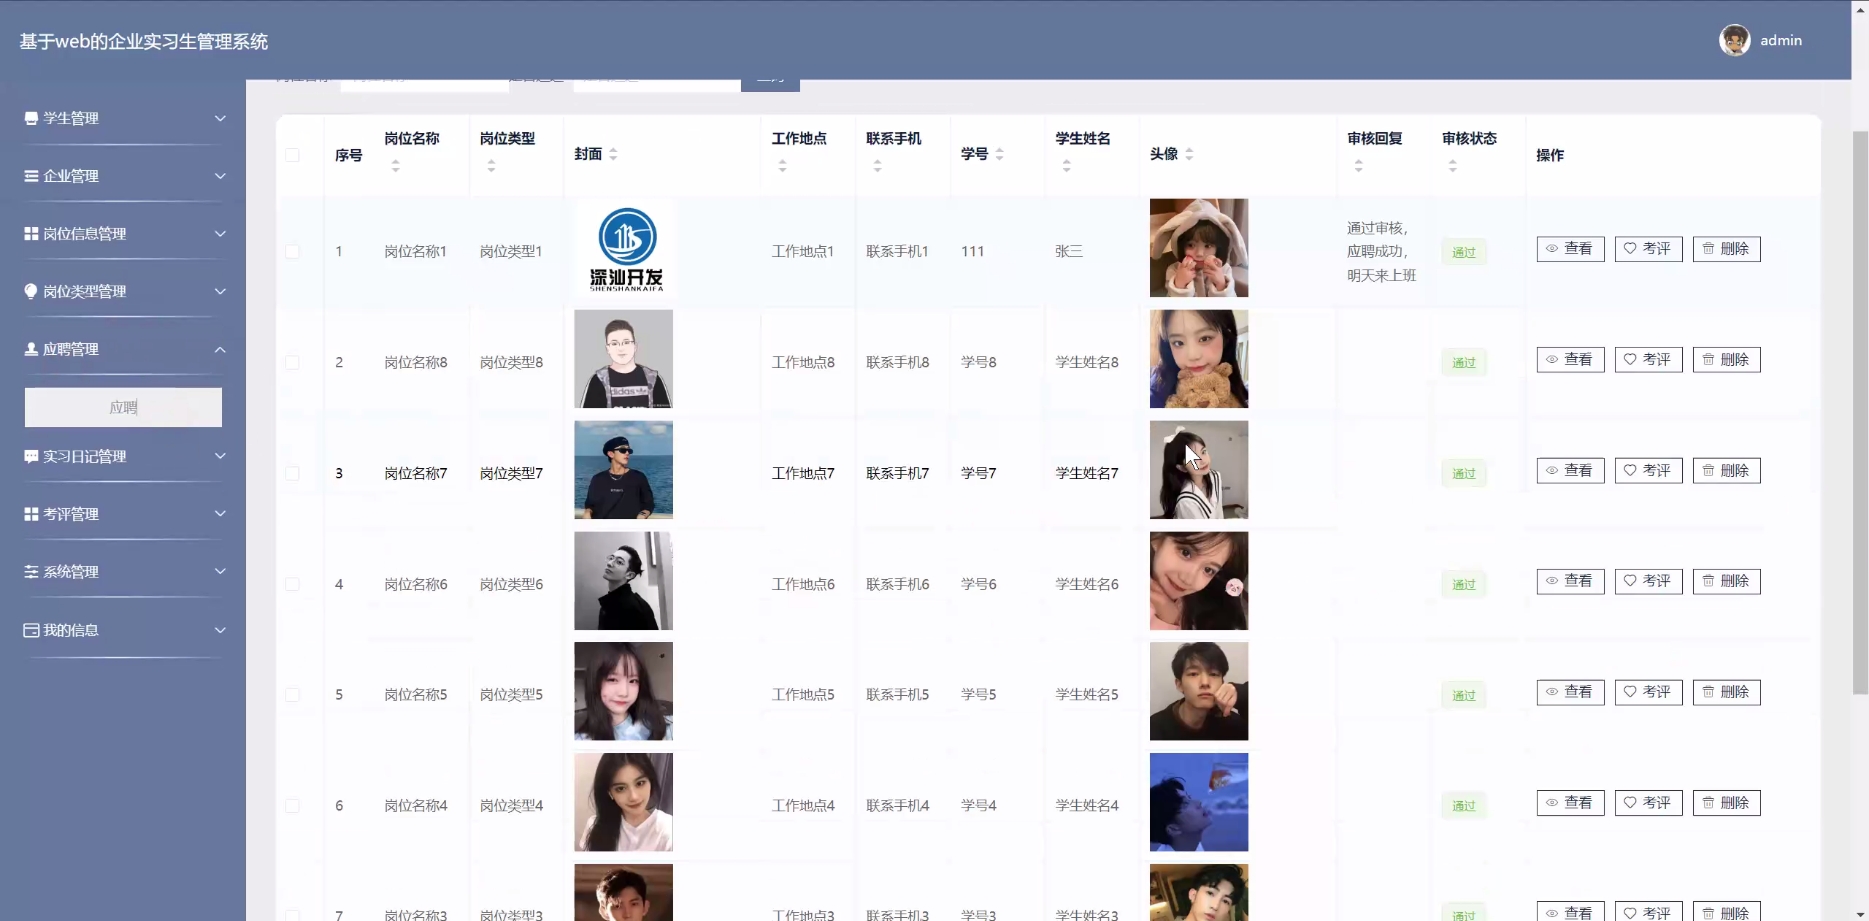This screenshot has width=1869, height=921.
Task: Click the 通过 status tag for 张三
Action: pyautogui.click(x=1464, y=252)
